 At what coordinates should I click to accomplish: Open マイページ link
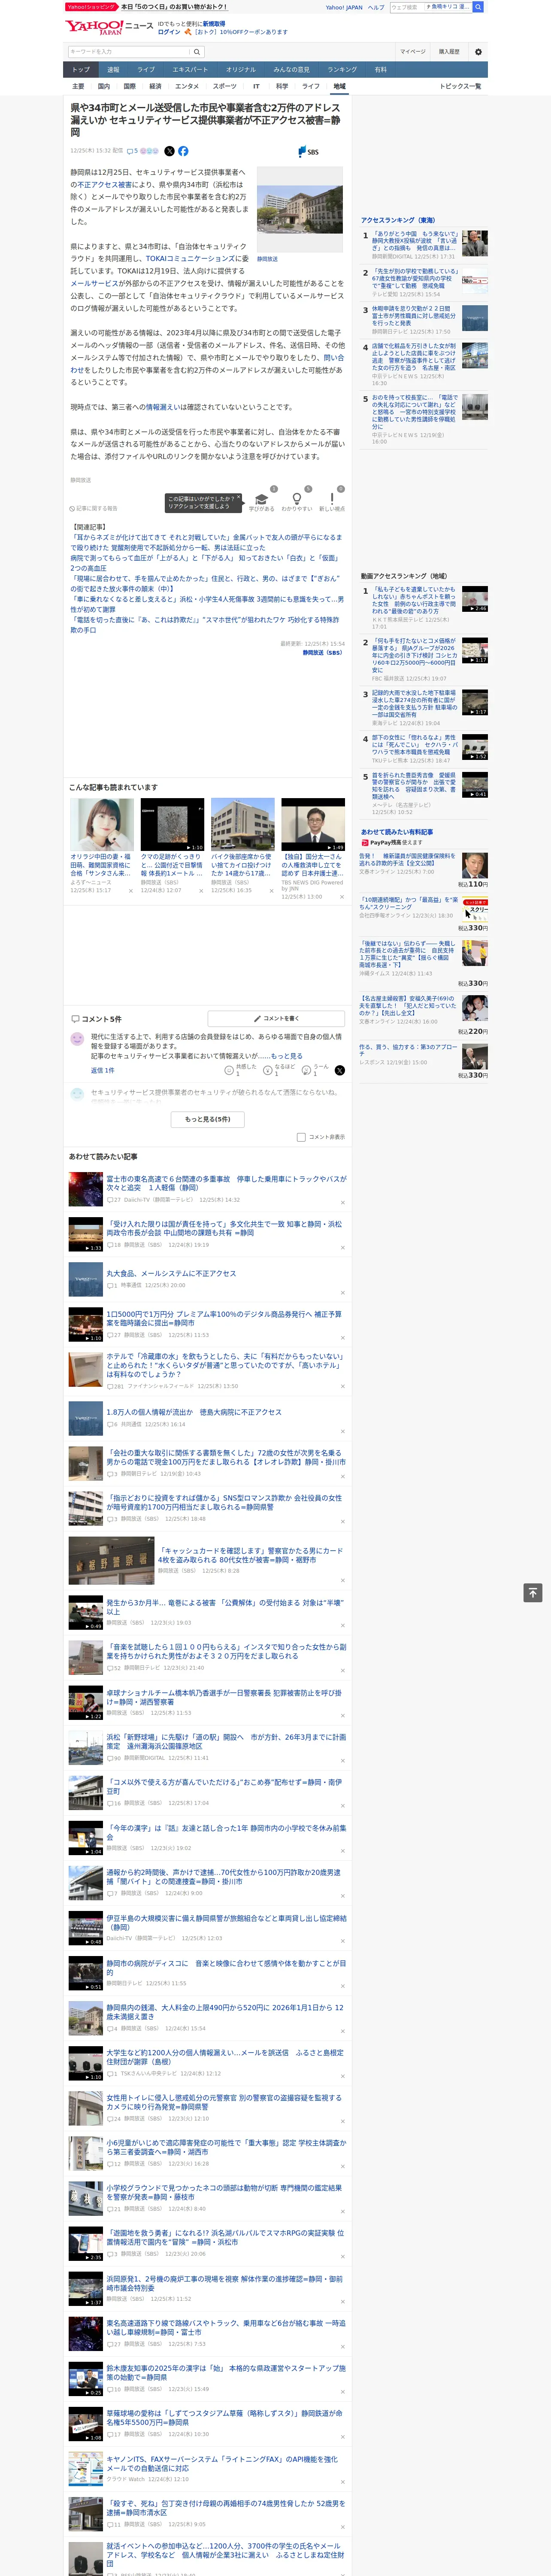point(413,52)
